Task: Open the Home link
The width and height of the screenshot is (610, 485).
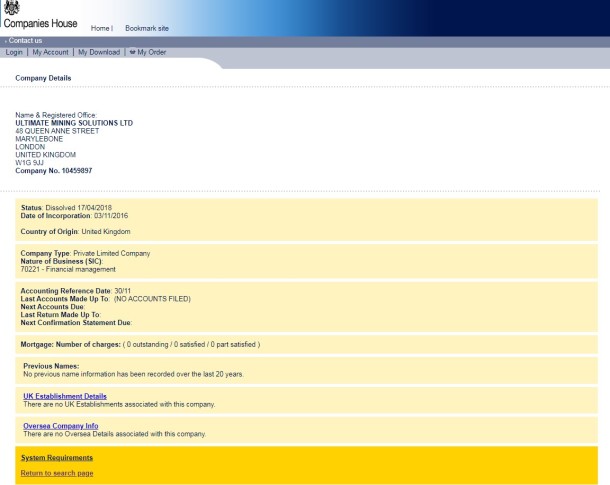Action: pos(100,28)
